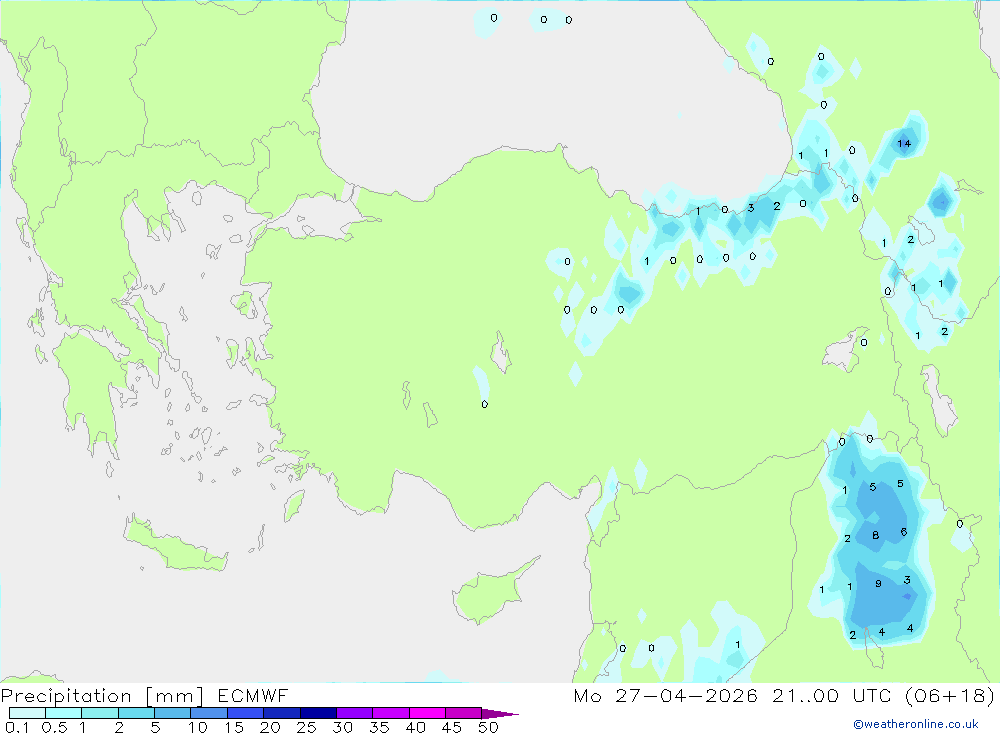
Task: Click the 45–50 mm legend color segment
Action: [x=463, y=713]
